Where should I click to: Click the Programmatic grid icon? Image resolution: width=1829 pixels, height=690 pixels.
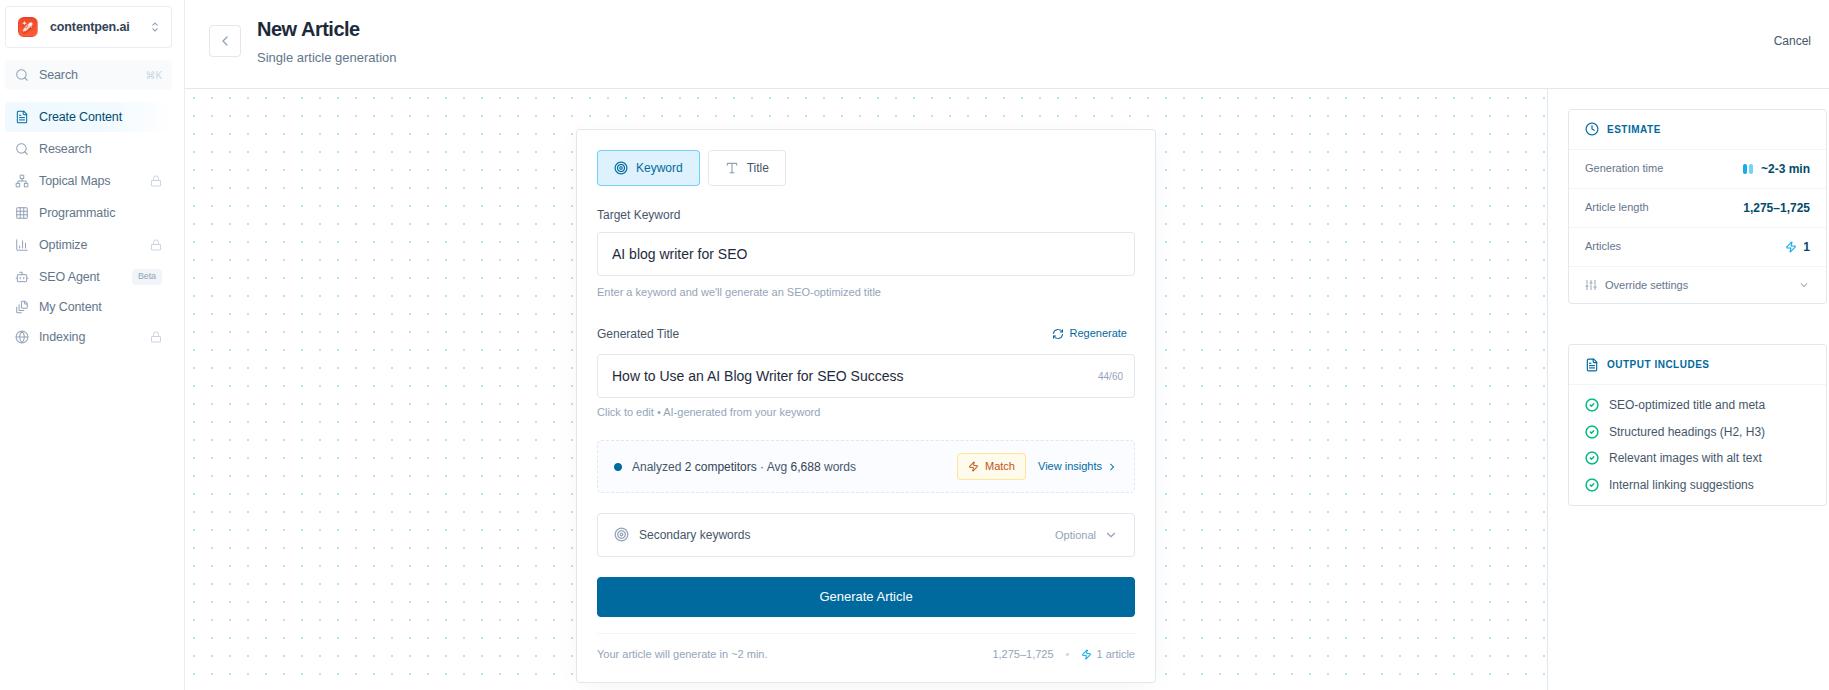pos(22,213)
